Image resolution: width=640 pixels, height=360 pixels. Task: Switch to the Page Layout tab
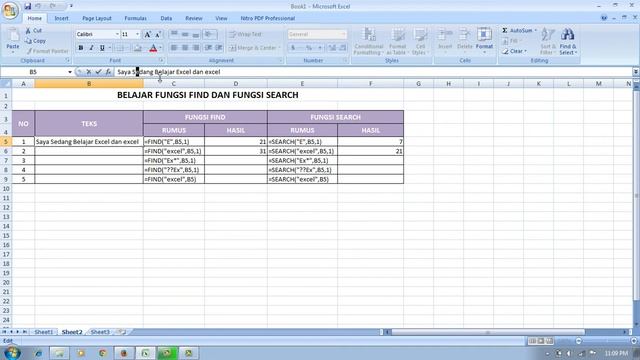click(x=97, y=18)
